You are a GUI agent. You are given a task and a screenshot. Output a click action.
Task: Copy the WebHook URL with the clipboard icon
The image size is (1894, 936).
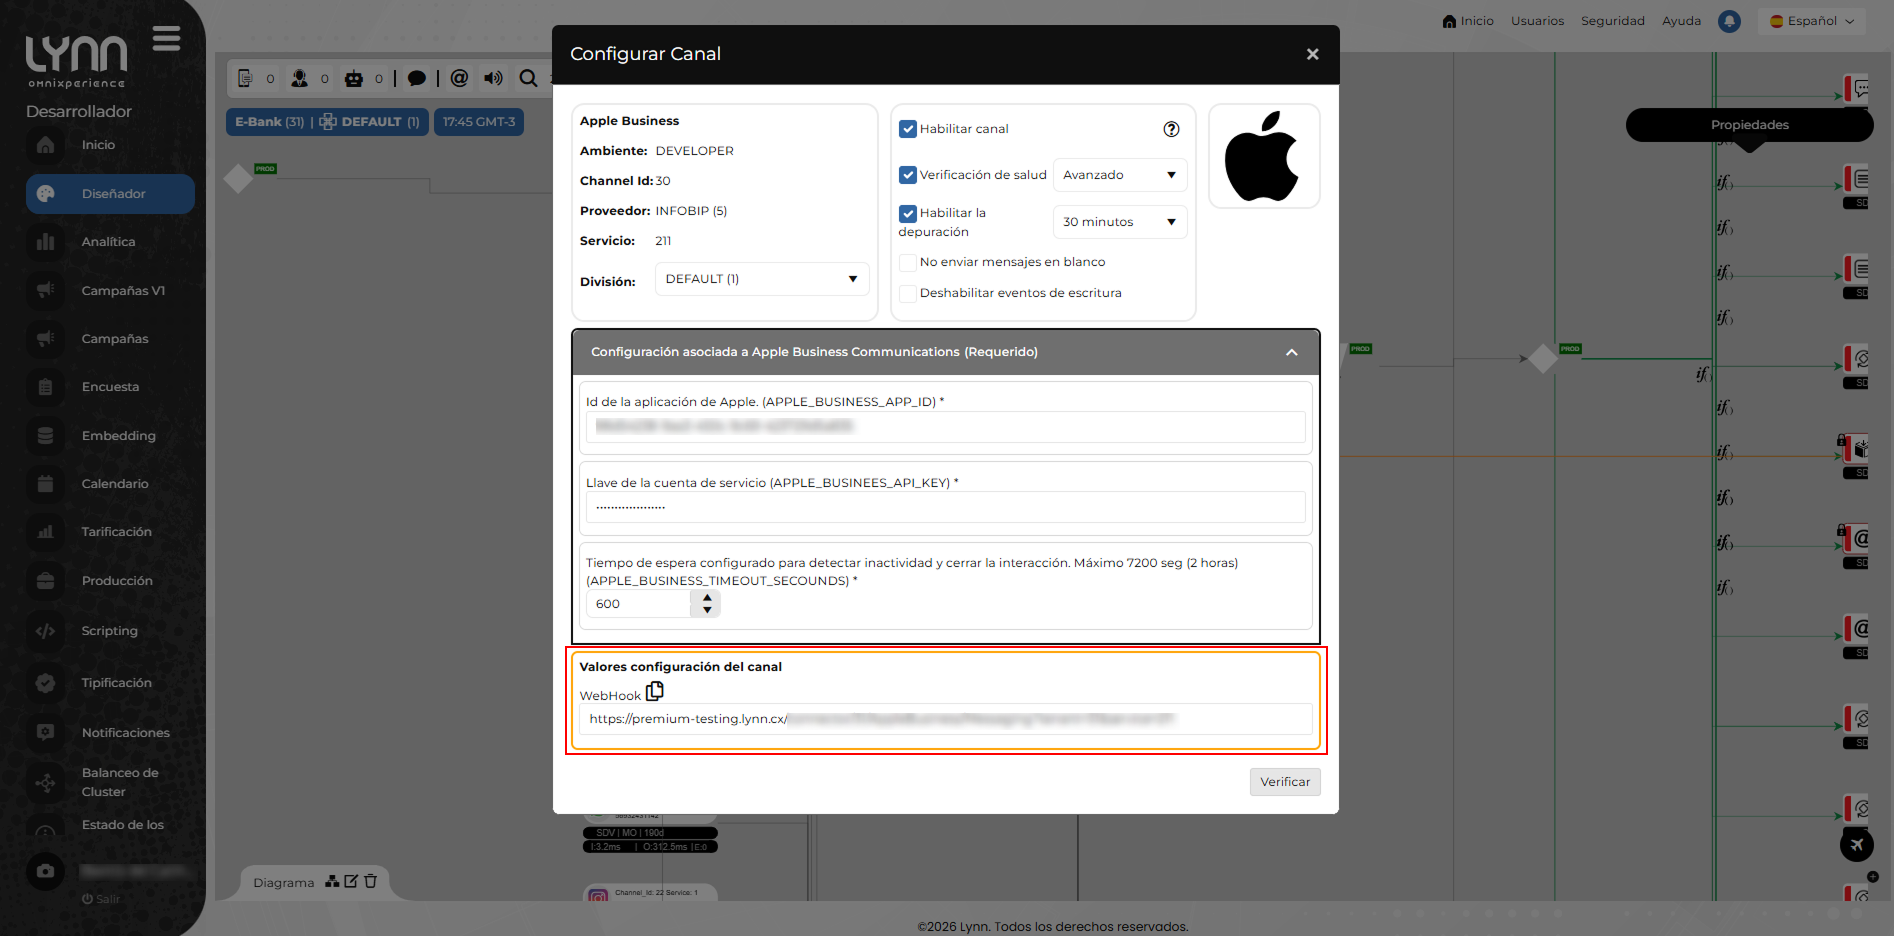pyautogui.click(x=655, y=691)
